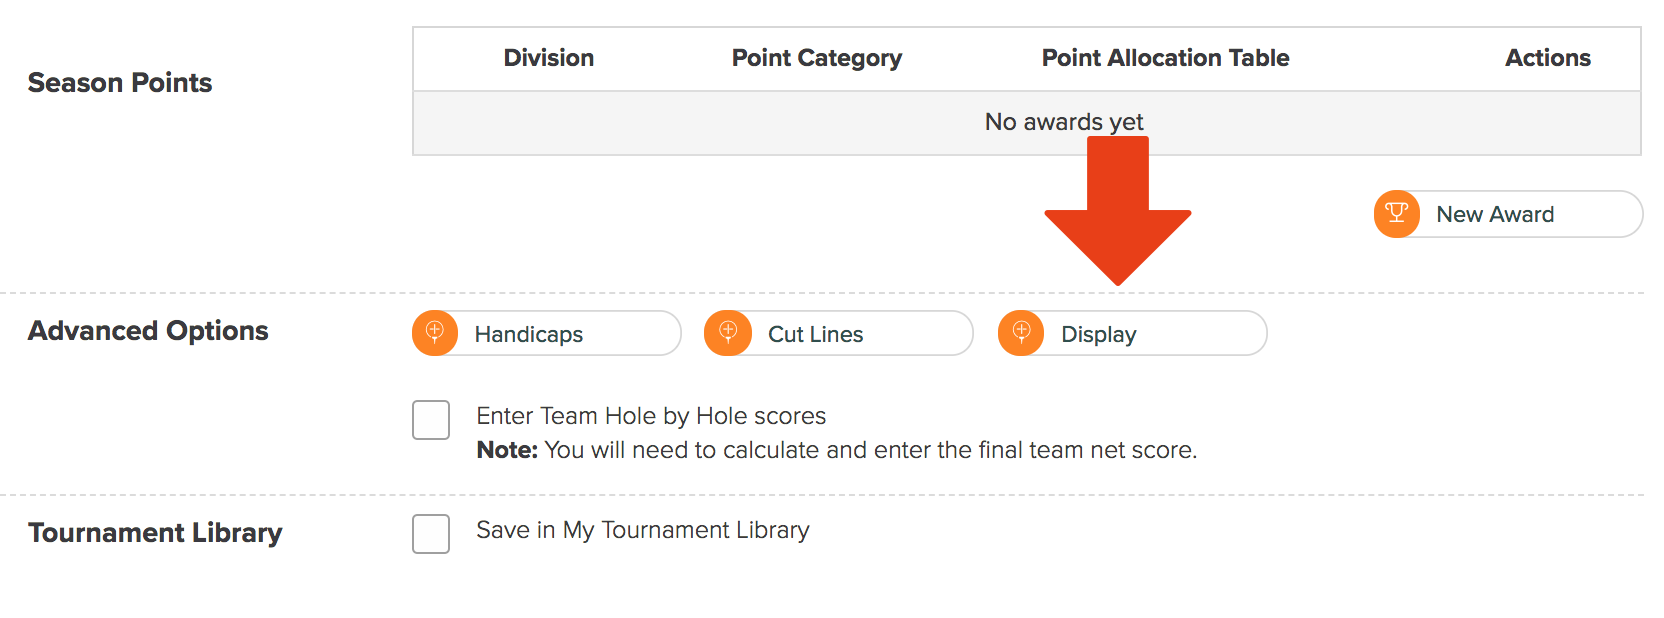Screen dimensions: 1664x618
Task: Click the trophy icon for New Award
Action: coord(1397,214)
